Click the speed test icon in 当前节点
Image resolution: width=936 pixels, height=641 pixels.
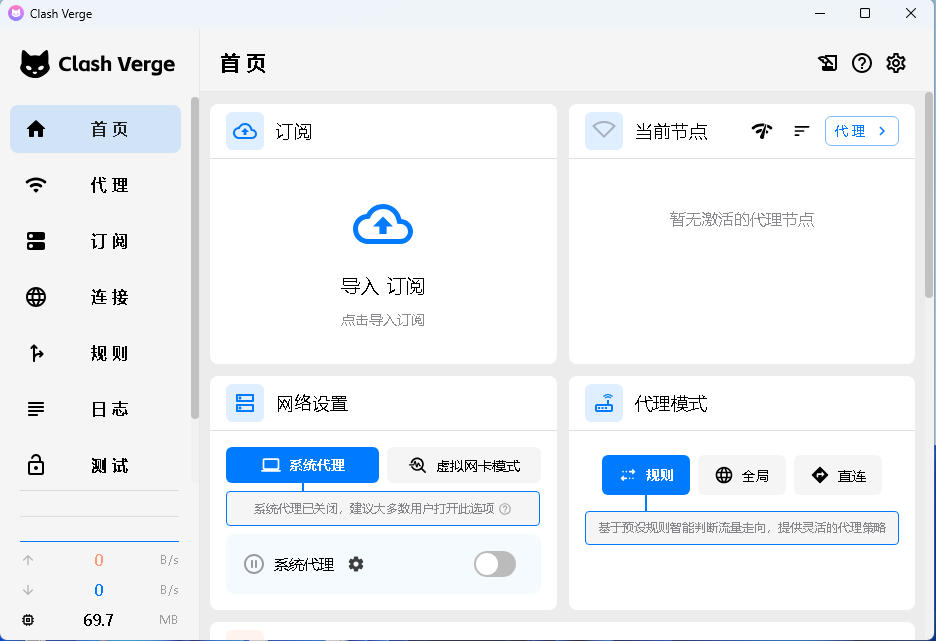tap(762, 131)
